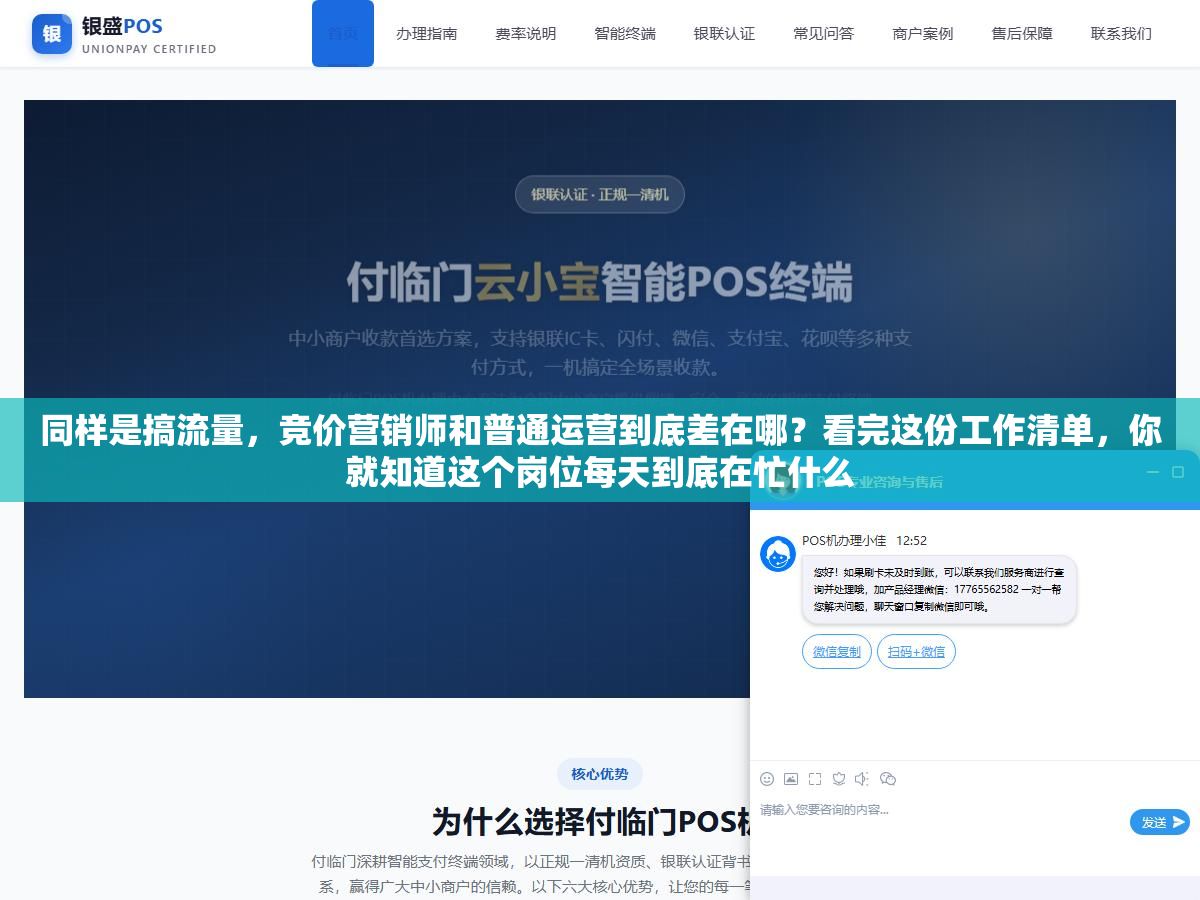Click the 银盛POS logo icon

click(x=52, y=34)
